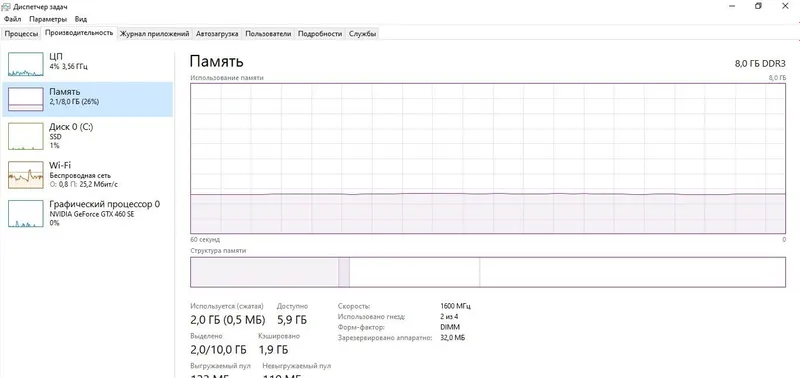
Task: Click the Используется value 2,0 ГБ (0,5 МБ)
Action: [228, 320]
